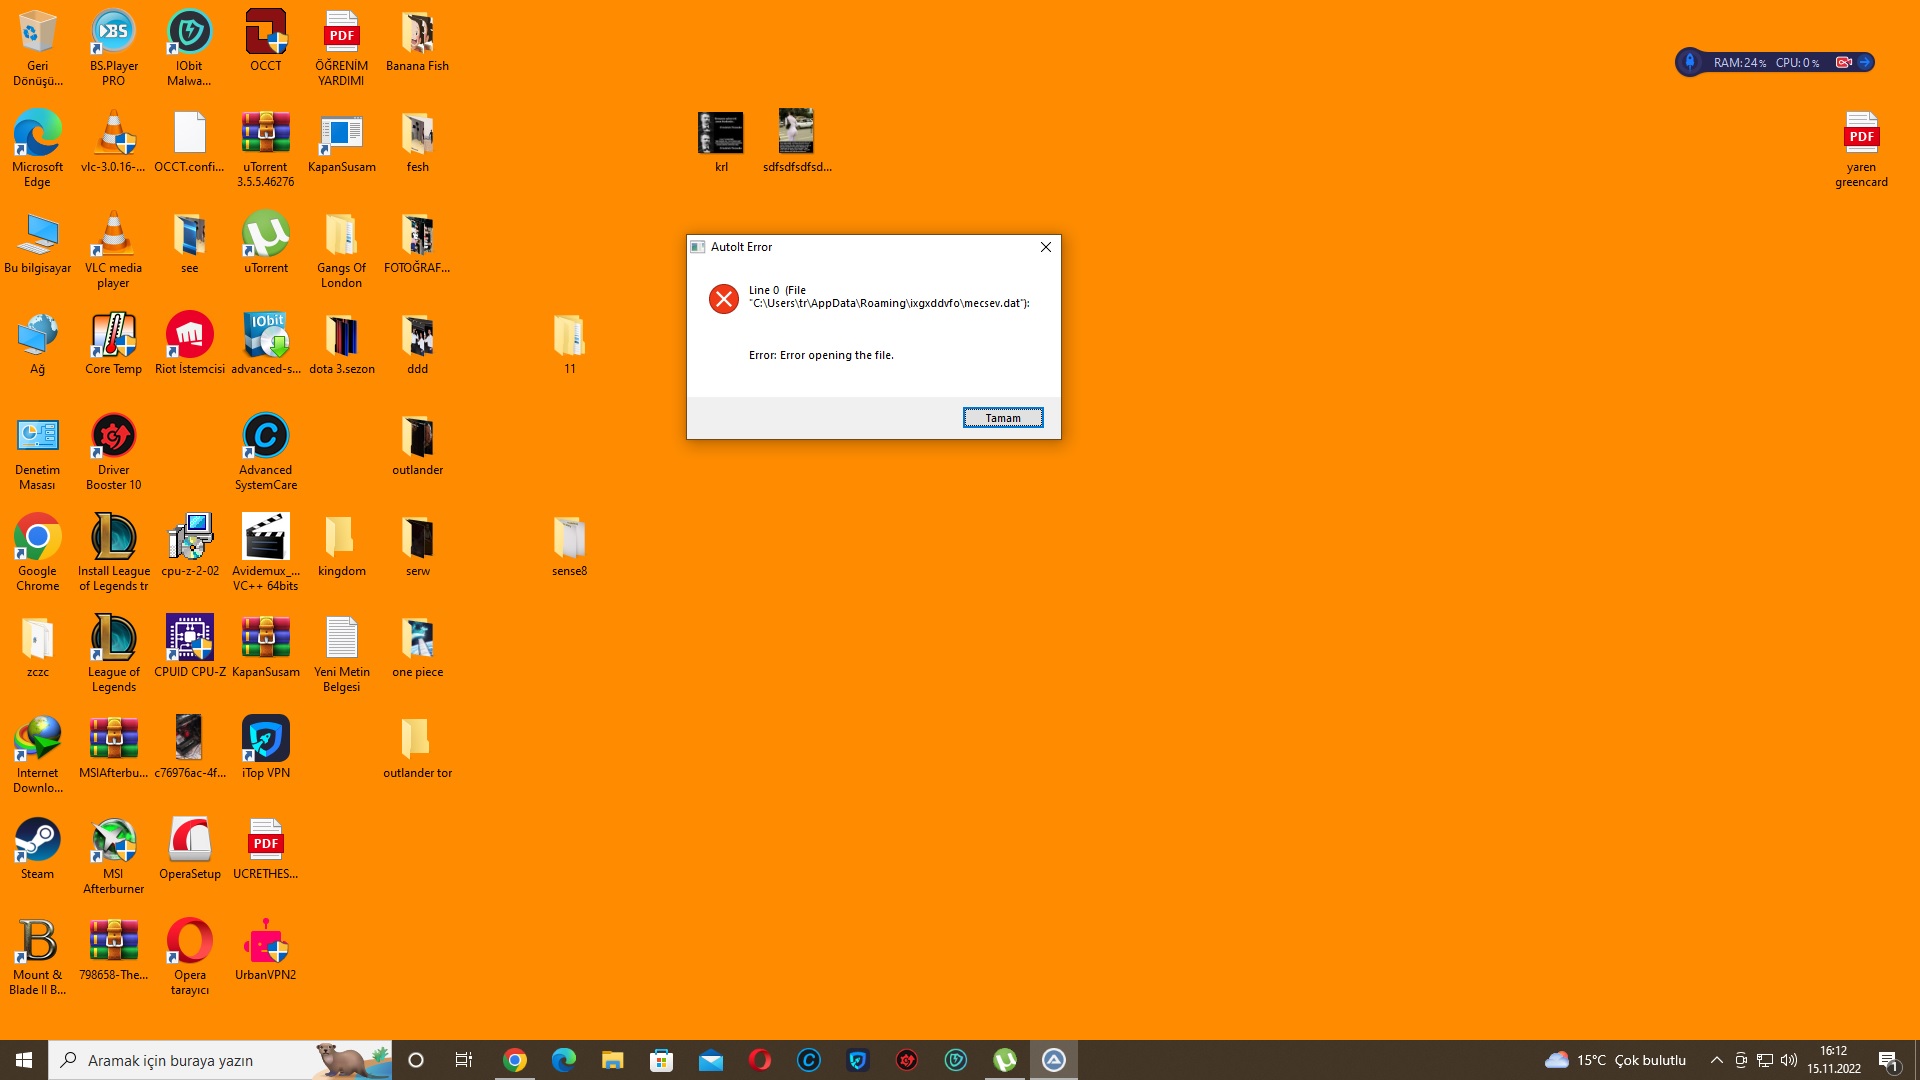The width and height of the screenshot is (1920, 1080).
Task: Open Opera from the taskbar
Action: point(759,1060)
